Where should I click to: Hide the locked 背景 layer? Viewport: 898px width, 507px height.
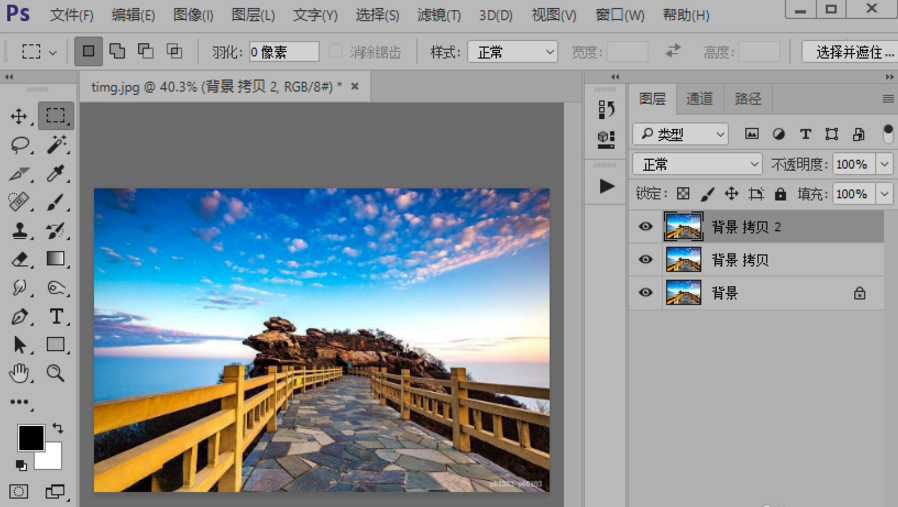pos(645,293)
